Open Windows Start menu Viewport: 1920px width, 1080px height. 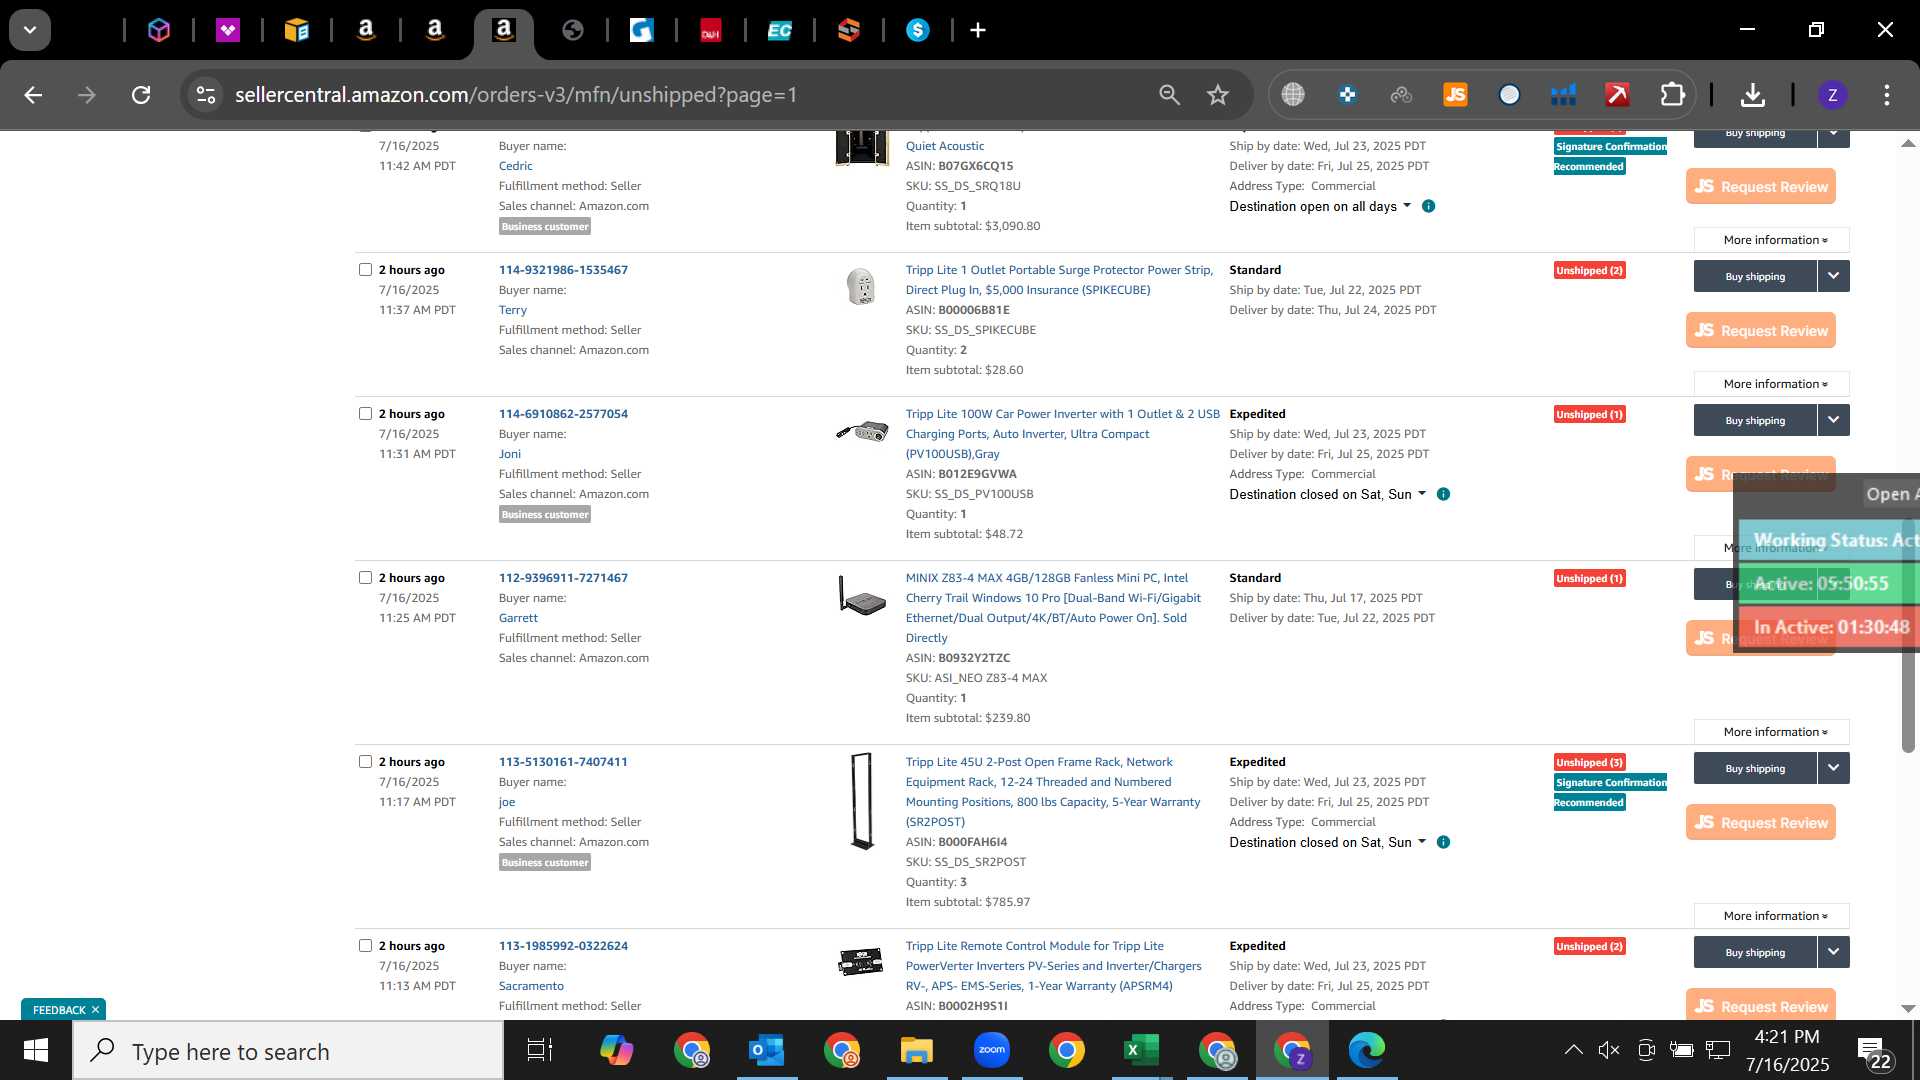[x=36, y=1051]
